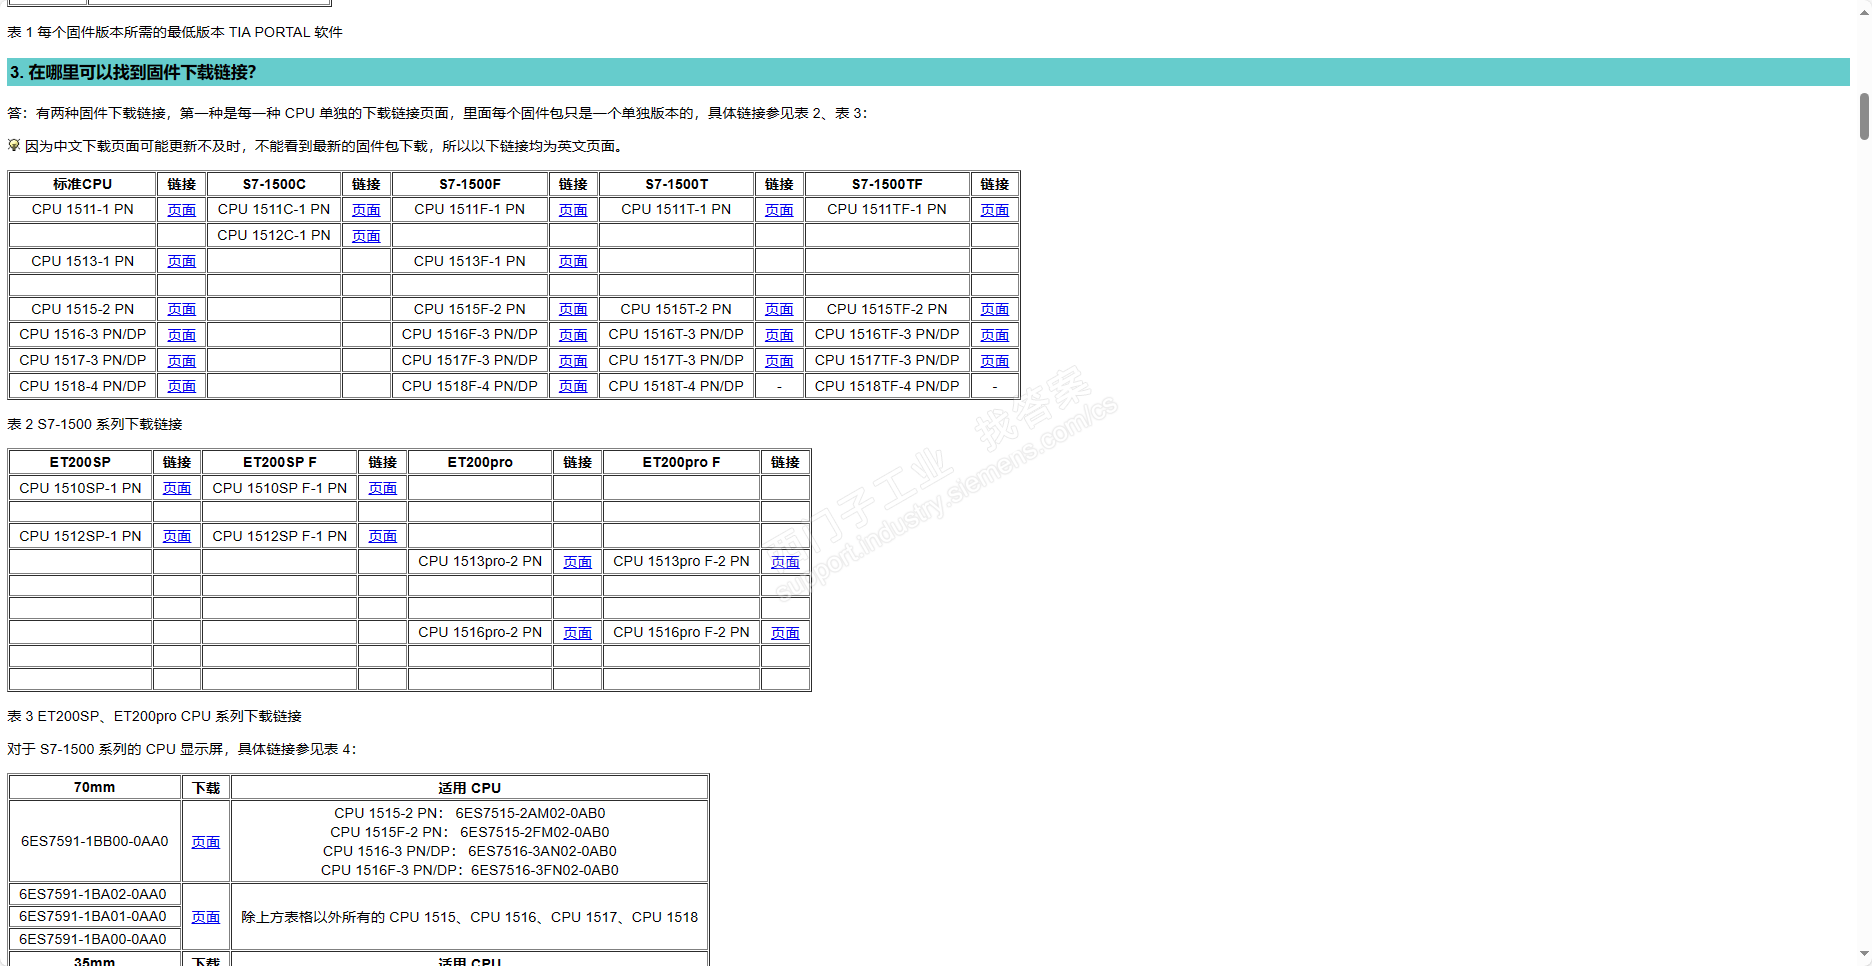Open the page link for CPU 1511T-1 PN
1872x966 pixels.
(779, 210)
